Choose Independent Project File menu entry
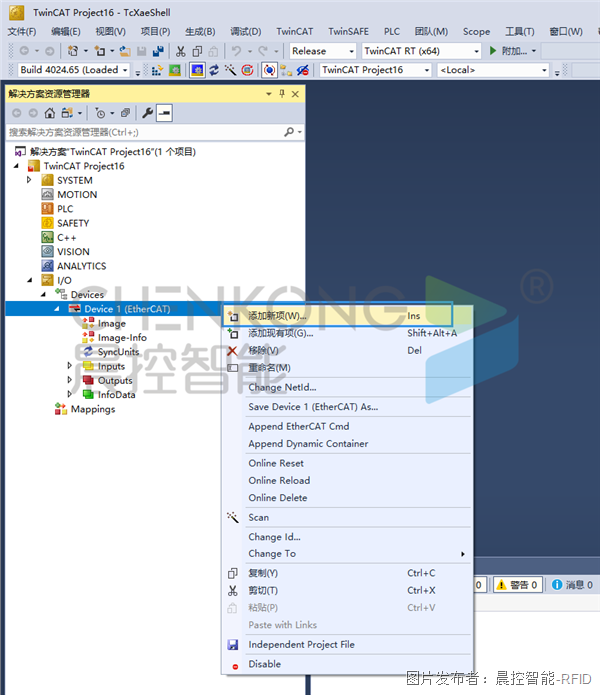Viewport: 600px width, 695px height. (x=347, y=644)
